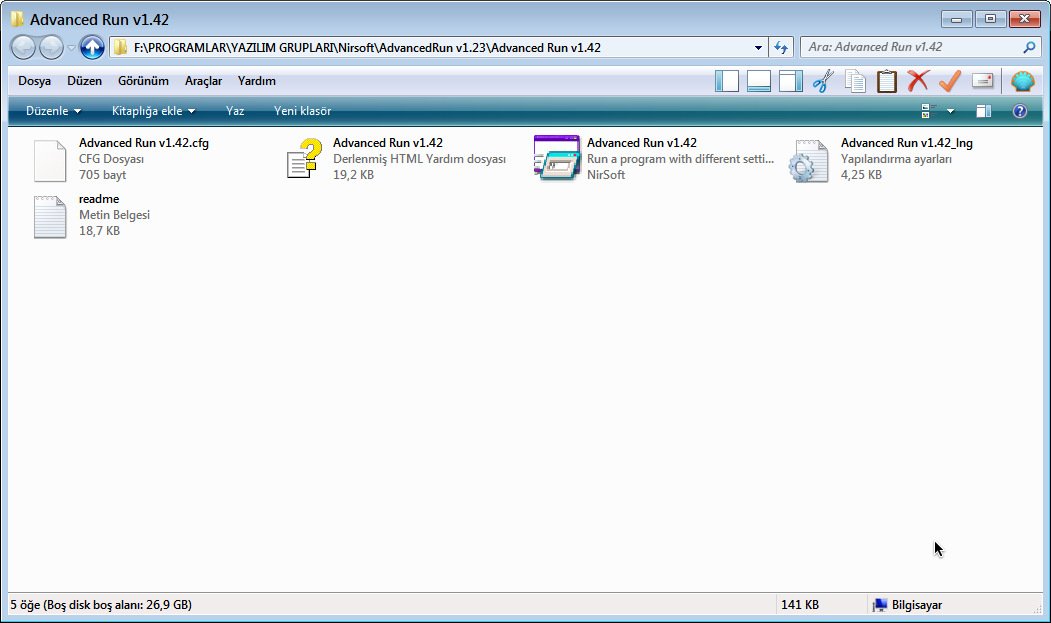Image resolution: width=1051 pixels, height=623 pixels.
Task: Click the clipboard Paste icon
Action: point(887,81)
